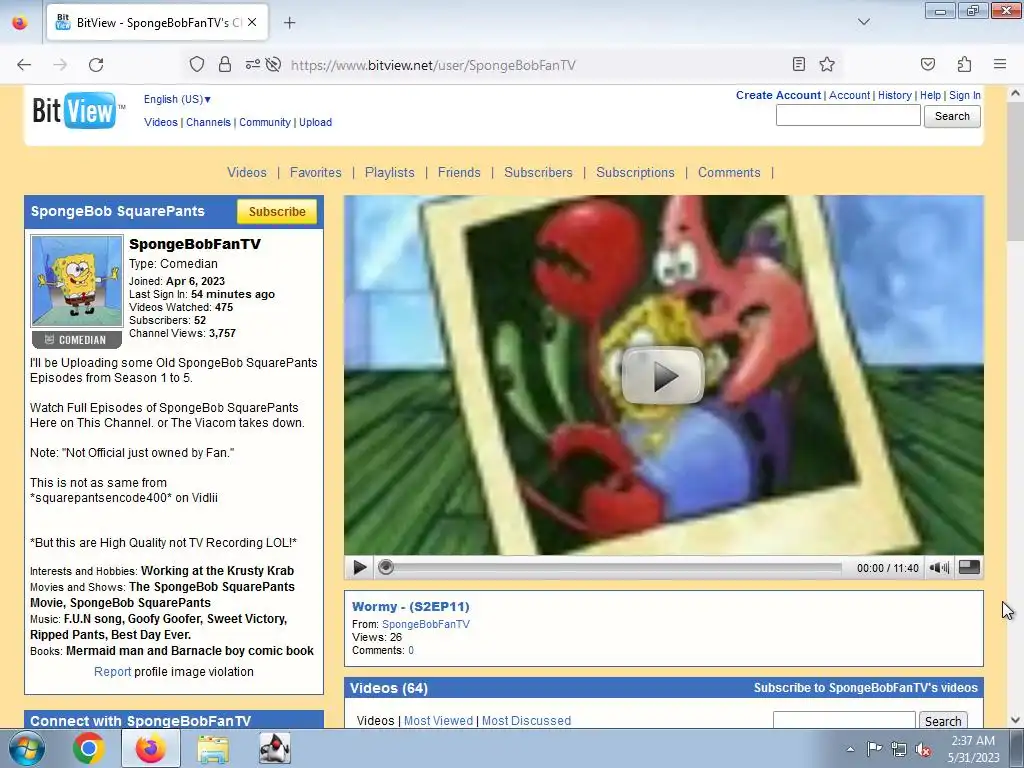The width and height of the screenshot is (1024, 768).
Task: Open the Extensions puzzle icon
Action: (x=964, y=64)
